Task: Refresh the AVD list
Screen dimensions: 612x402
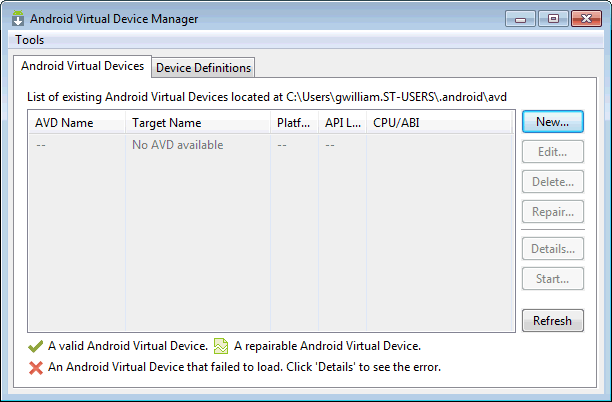Action: click(x=553, y=321)
